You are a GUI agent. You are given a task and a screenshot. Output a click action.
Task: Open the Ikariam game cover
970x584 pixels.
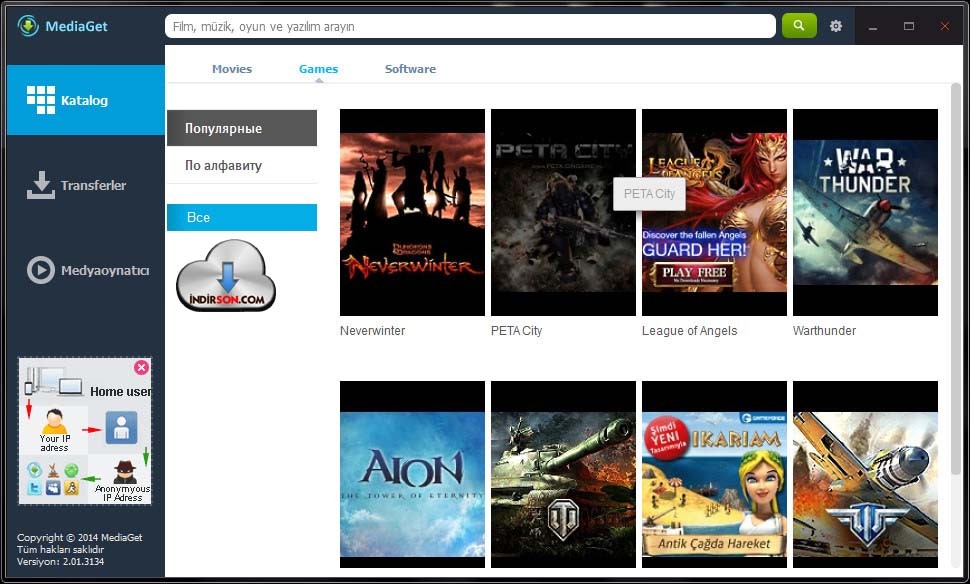(715, 474)
